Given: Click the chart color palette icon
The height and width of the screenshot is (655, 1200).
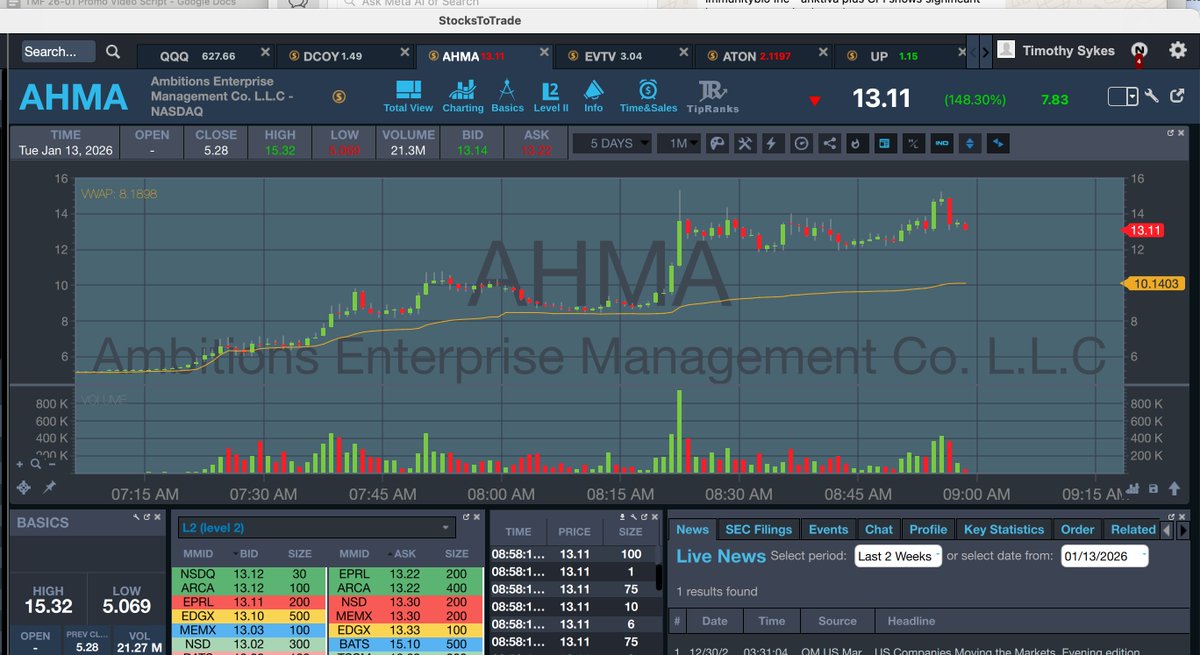Looking at the screenshot, I should pyautogui.click(x=717, y=143).
